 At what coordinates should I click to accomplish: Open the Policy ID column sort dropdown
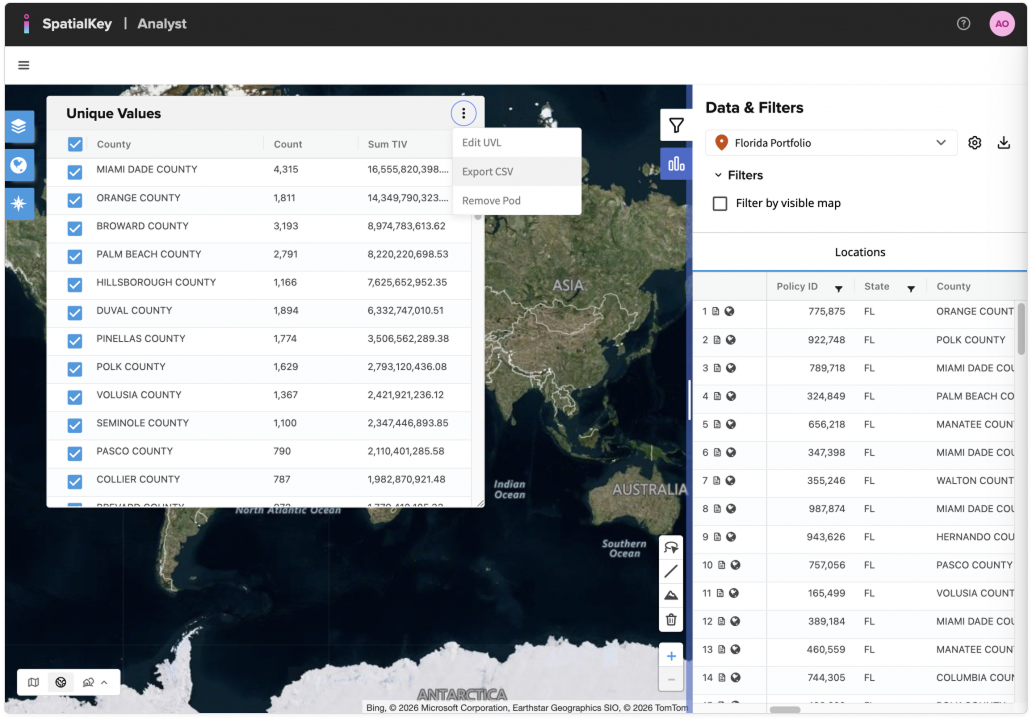tap(838, 288)
